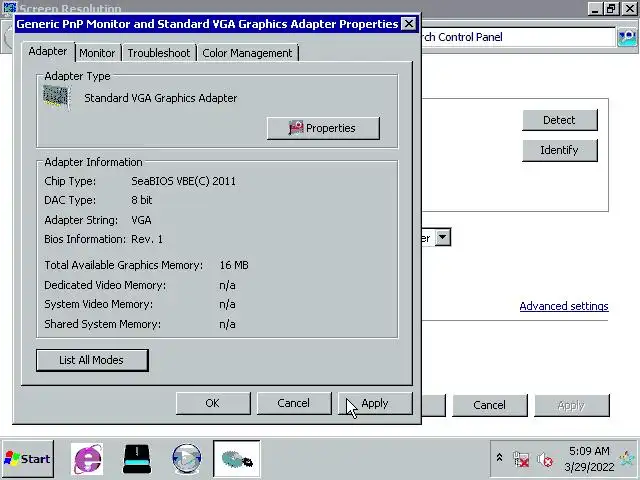Launch Internet Explorer from taskbar
The width and height of the screenshot is (640, 480).
coord(87,459)
